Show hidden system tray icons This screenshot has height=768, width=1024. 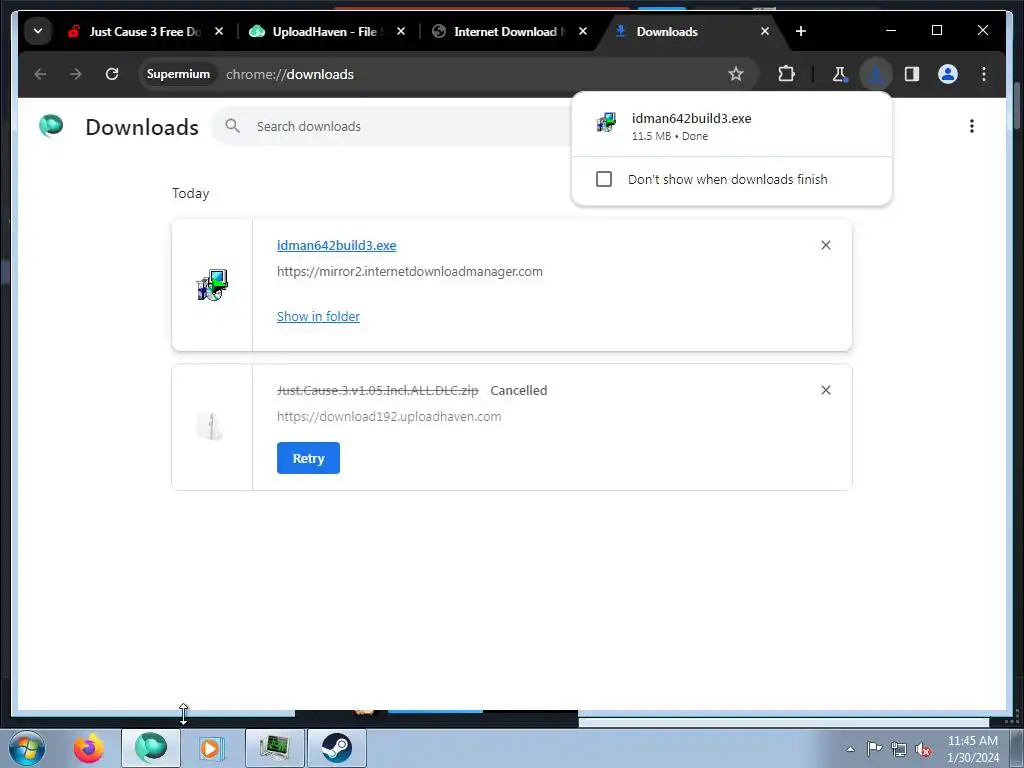pos(850,749)
